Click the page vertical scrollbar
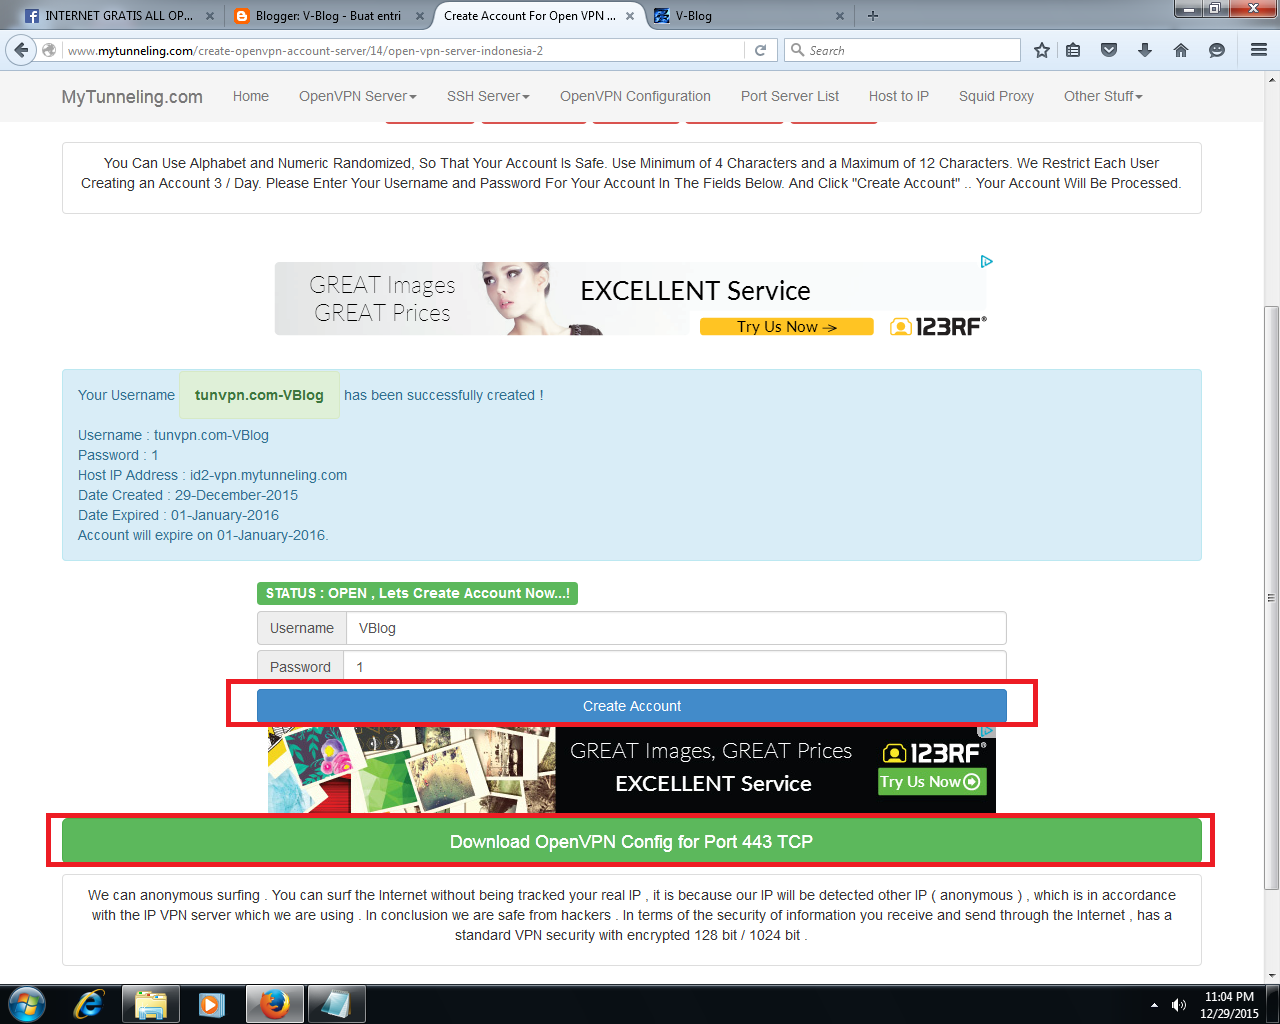 click(x=1271, y=597)
